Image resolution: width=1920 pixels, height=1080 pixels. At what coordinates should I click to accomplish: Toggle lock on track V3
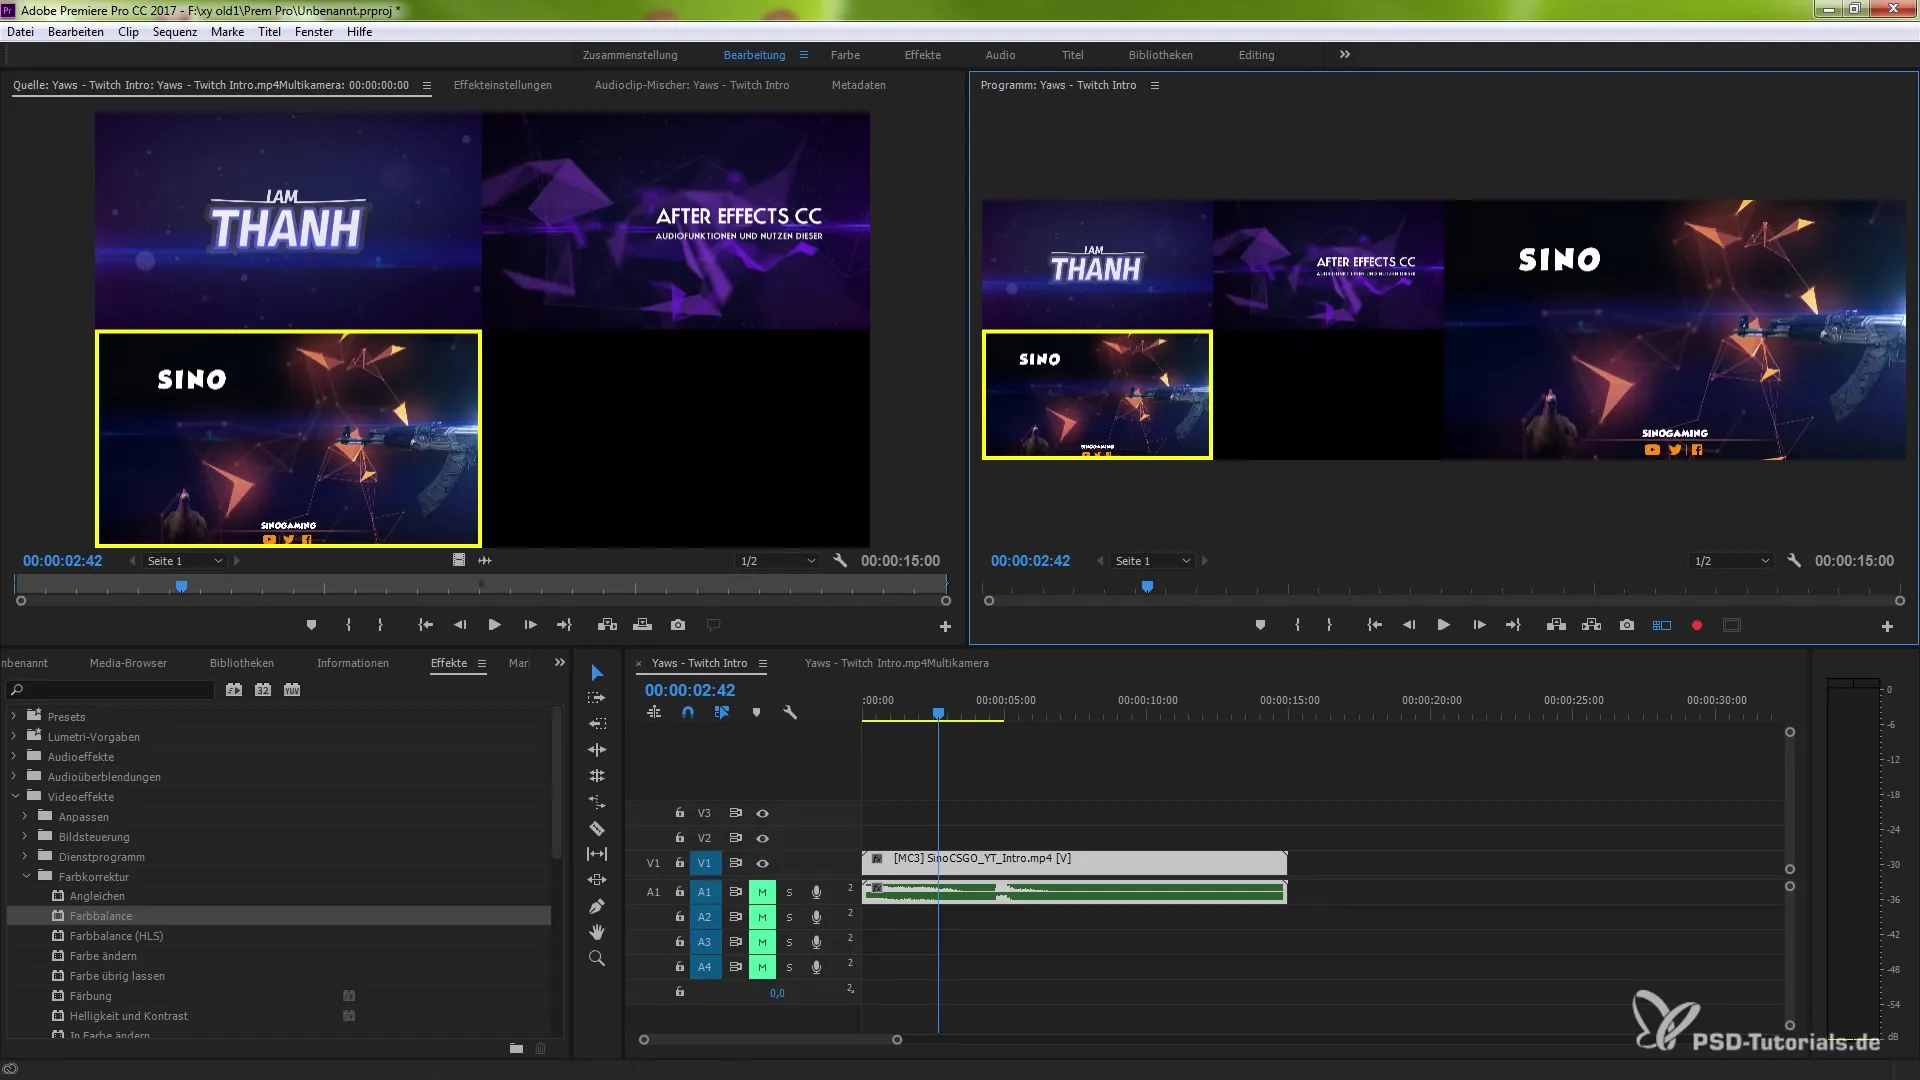point(679,813)
